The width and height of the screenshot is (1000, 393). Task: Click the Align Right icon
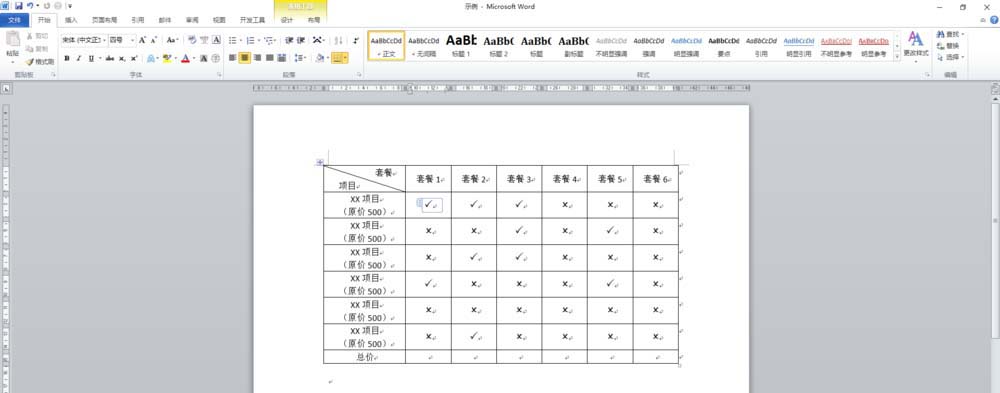257,58
